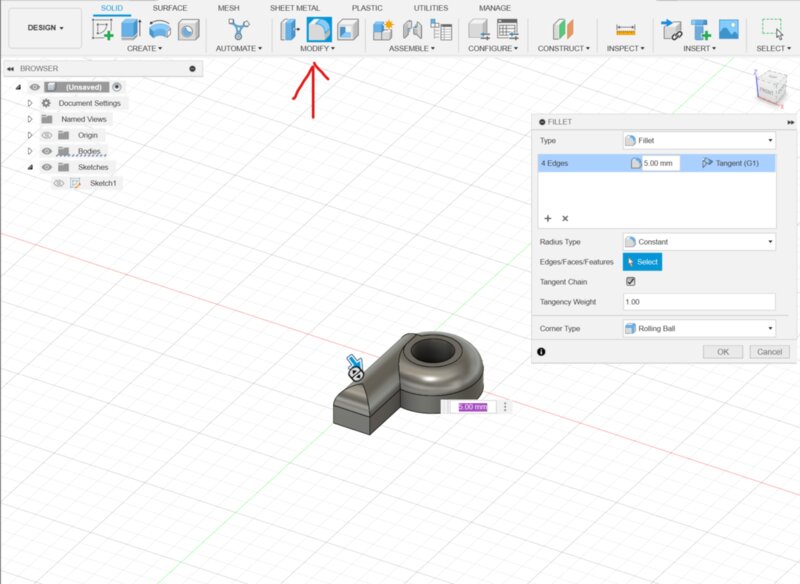Click the round options button in the Browser header
This screenshot has width=800, height=584.
click(x=192, y=68)
